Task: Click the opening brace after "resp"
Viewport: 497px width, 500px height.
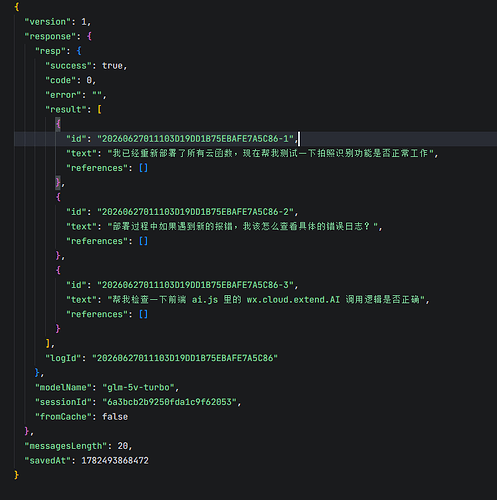Action: click(x=79, y=51)
